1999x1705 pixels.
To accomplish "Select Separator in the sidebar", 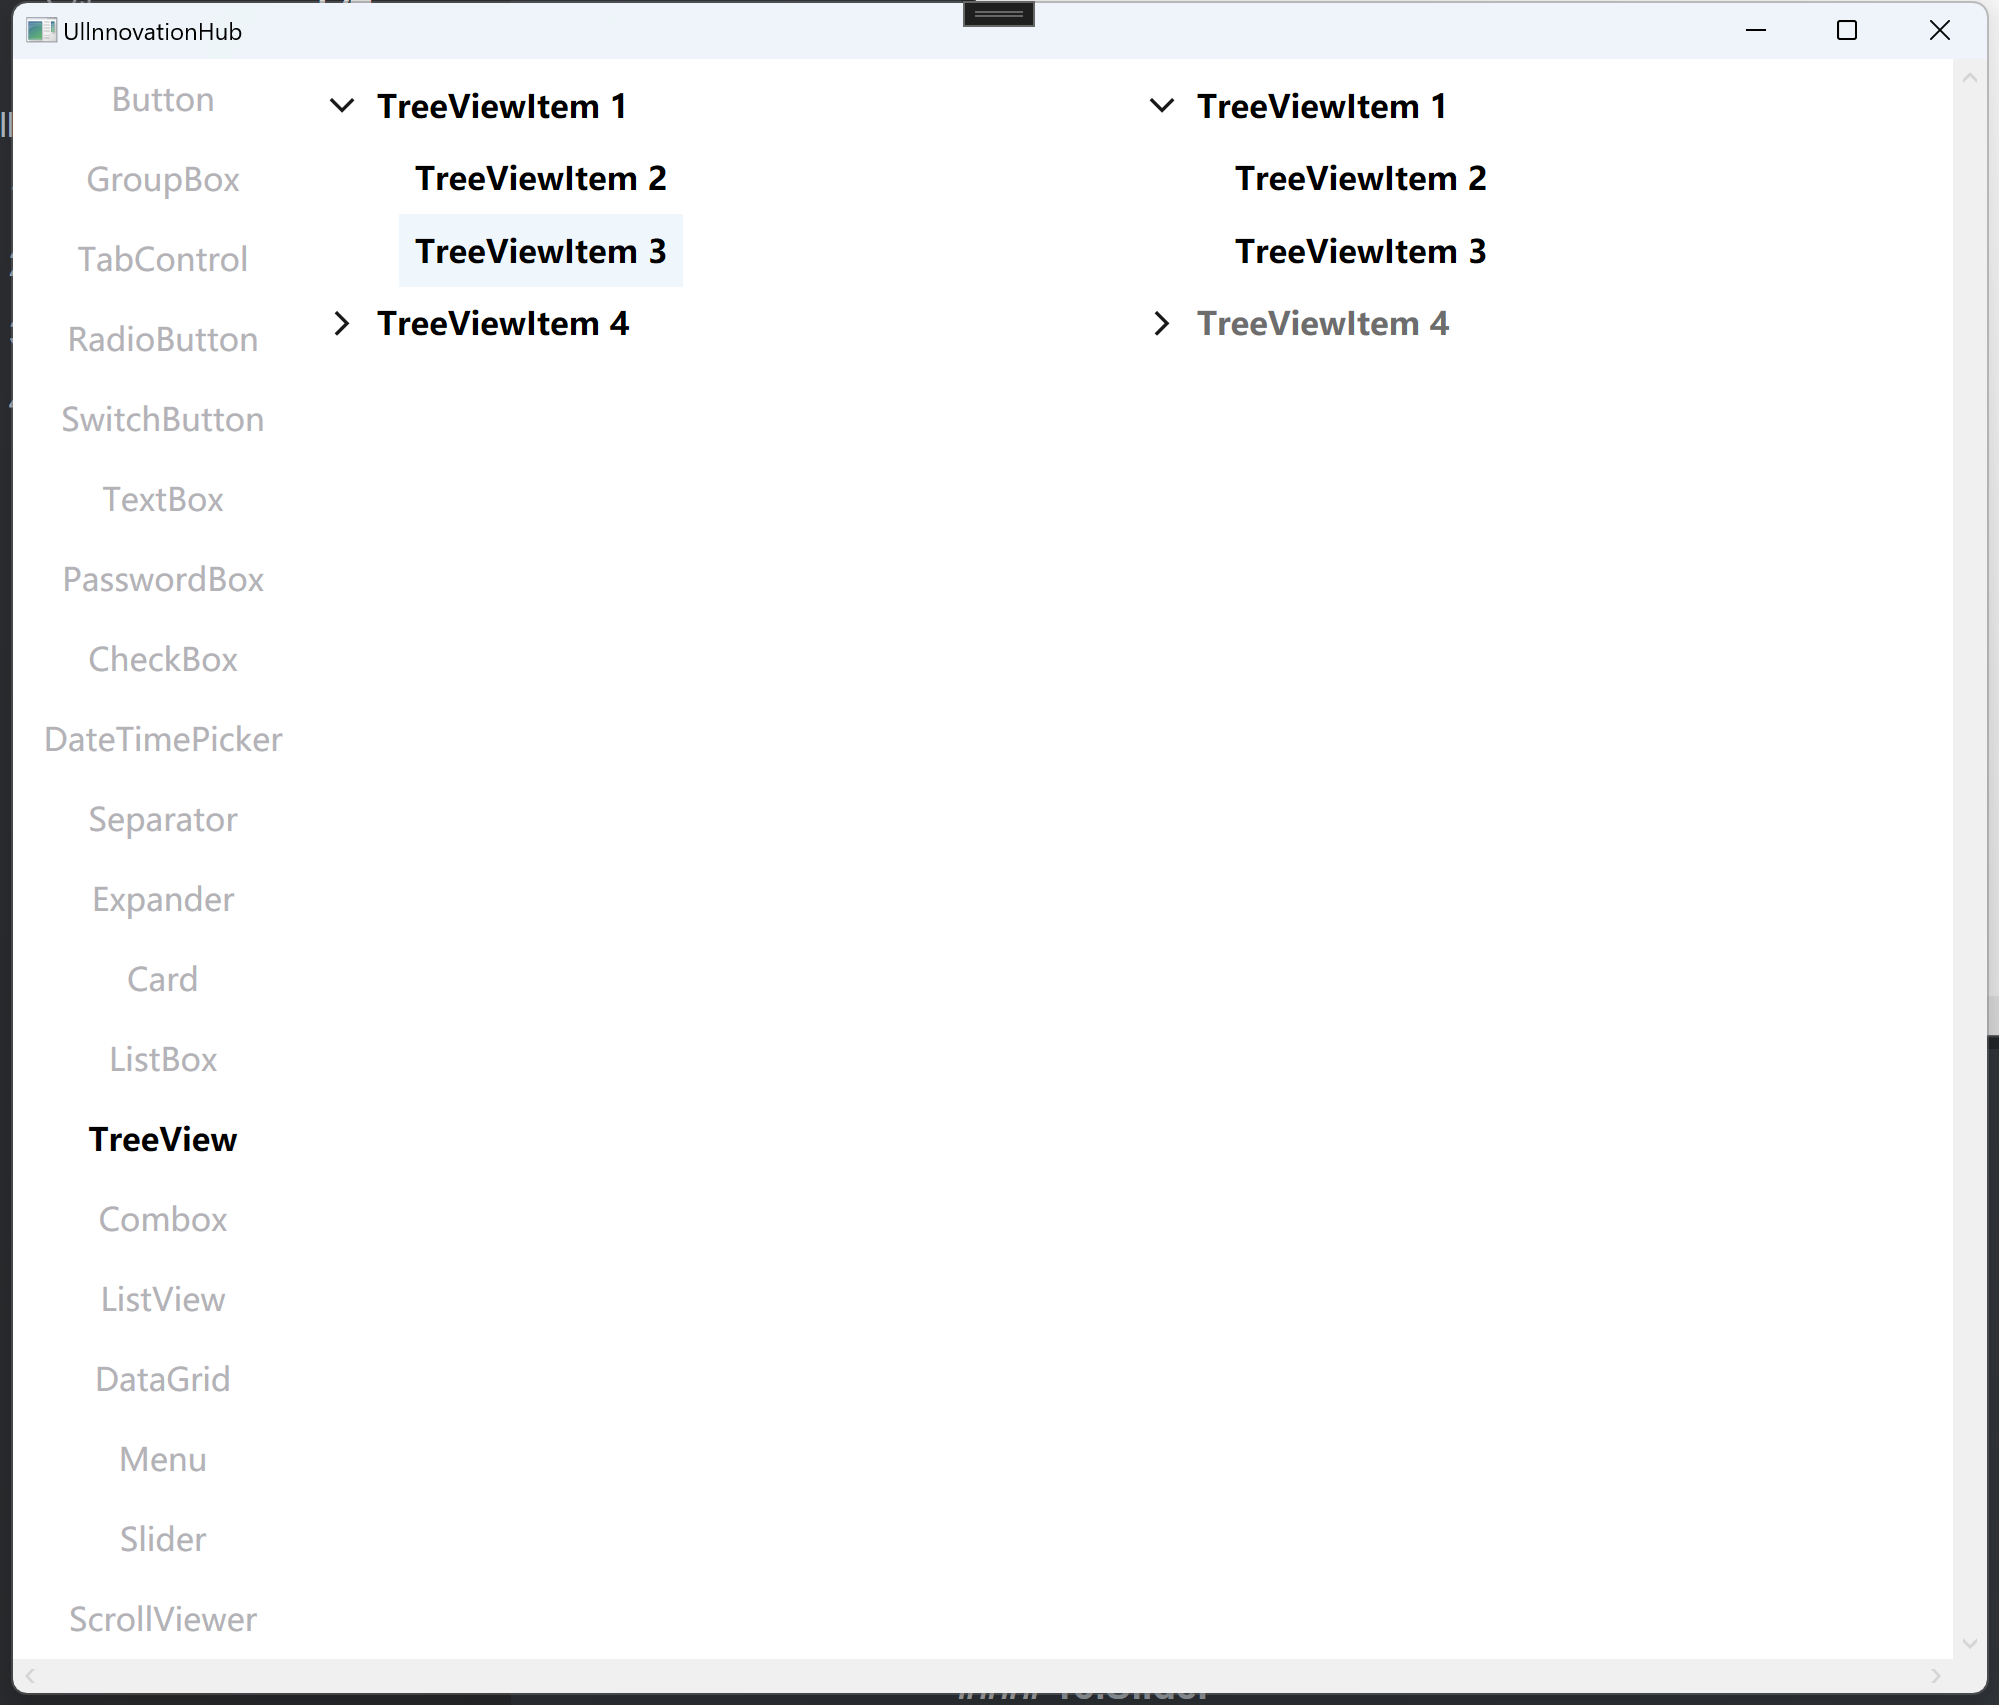I will [x=163, y=819].
